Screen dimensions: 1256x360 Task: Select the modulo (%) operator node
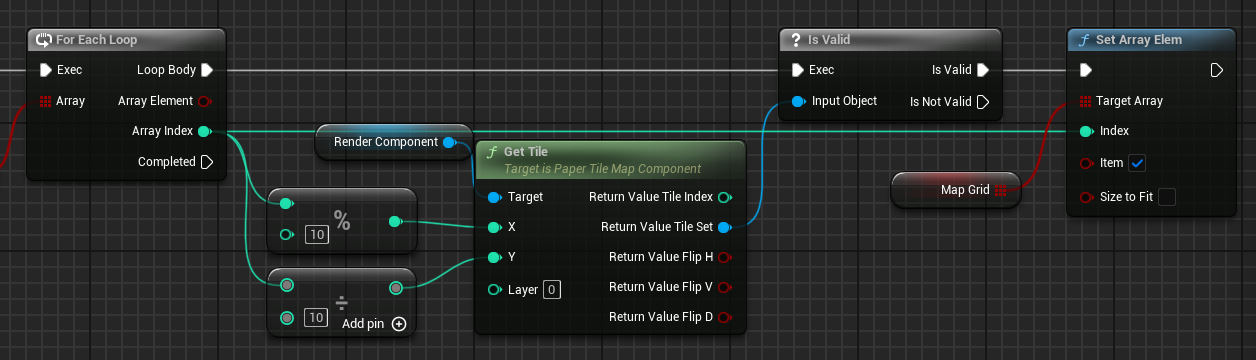342,221
